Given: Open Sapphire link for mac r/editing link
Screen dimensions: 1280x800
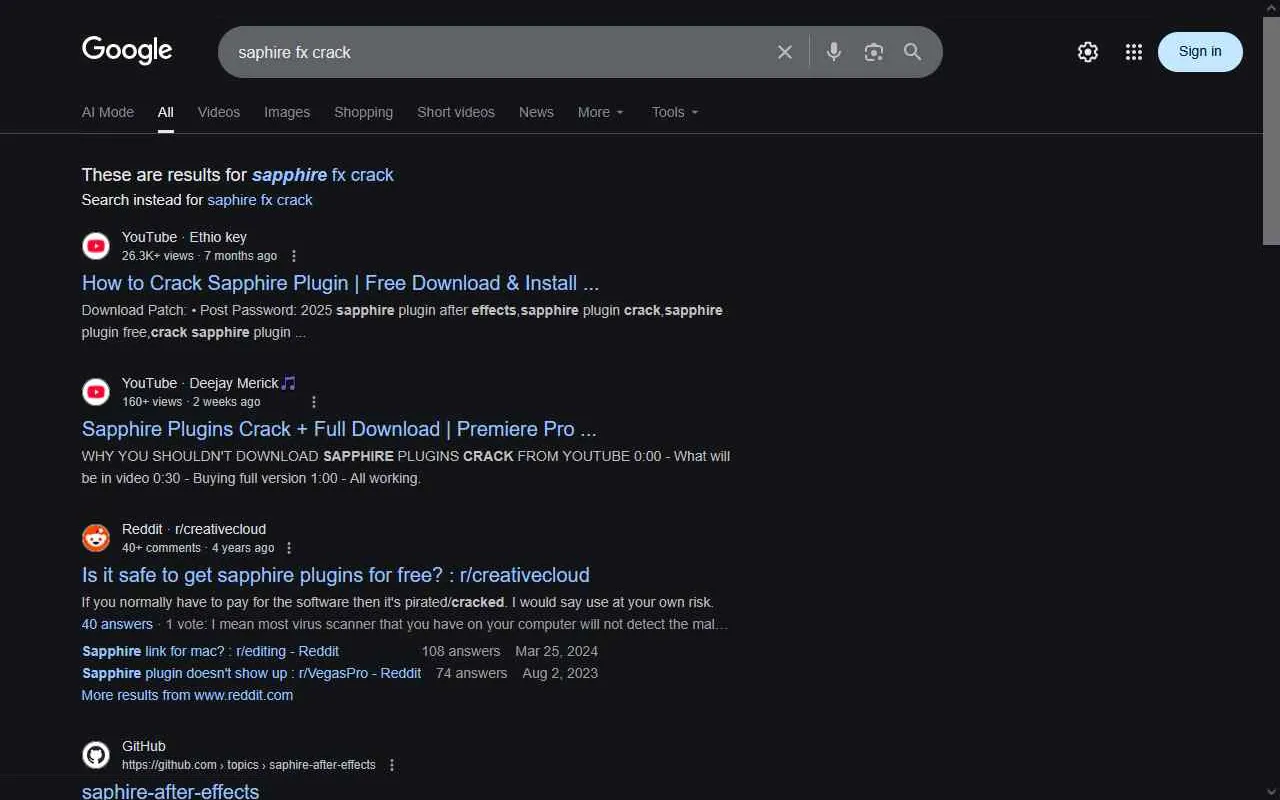Looking at the screenshot, I should 210,651.
